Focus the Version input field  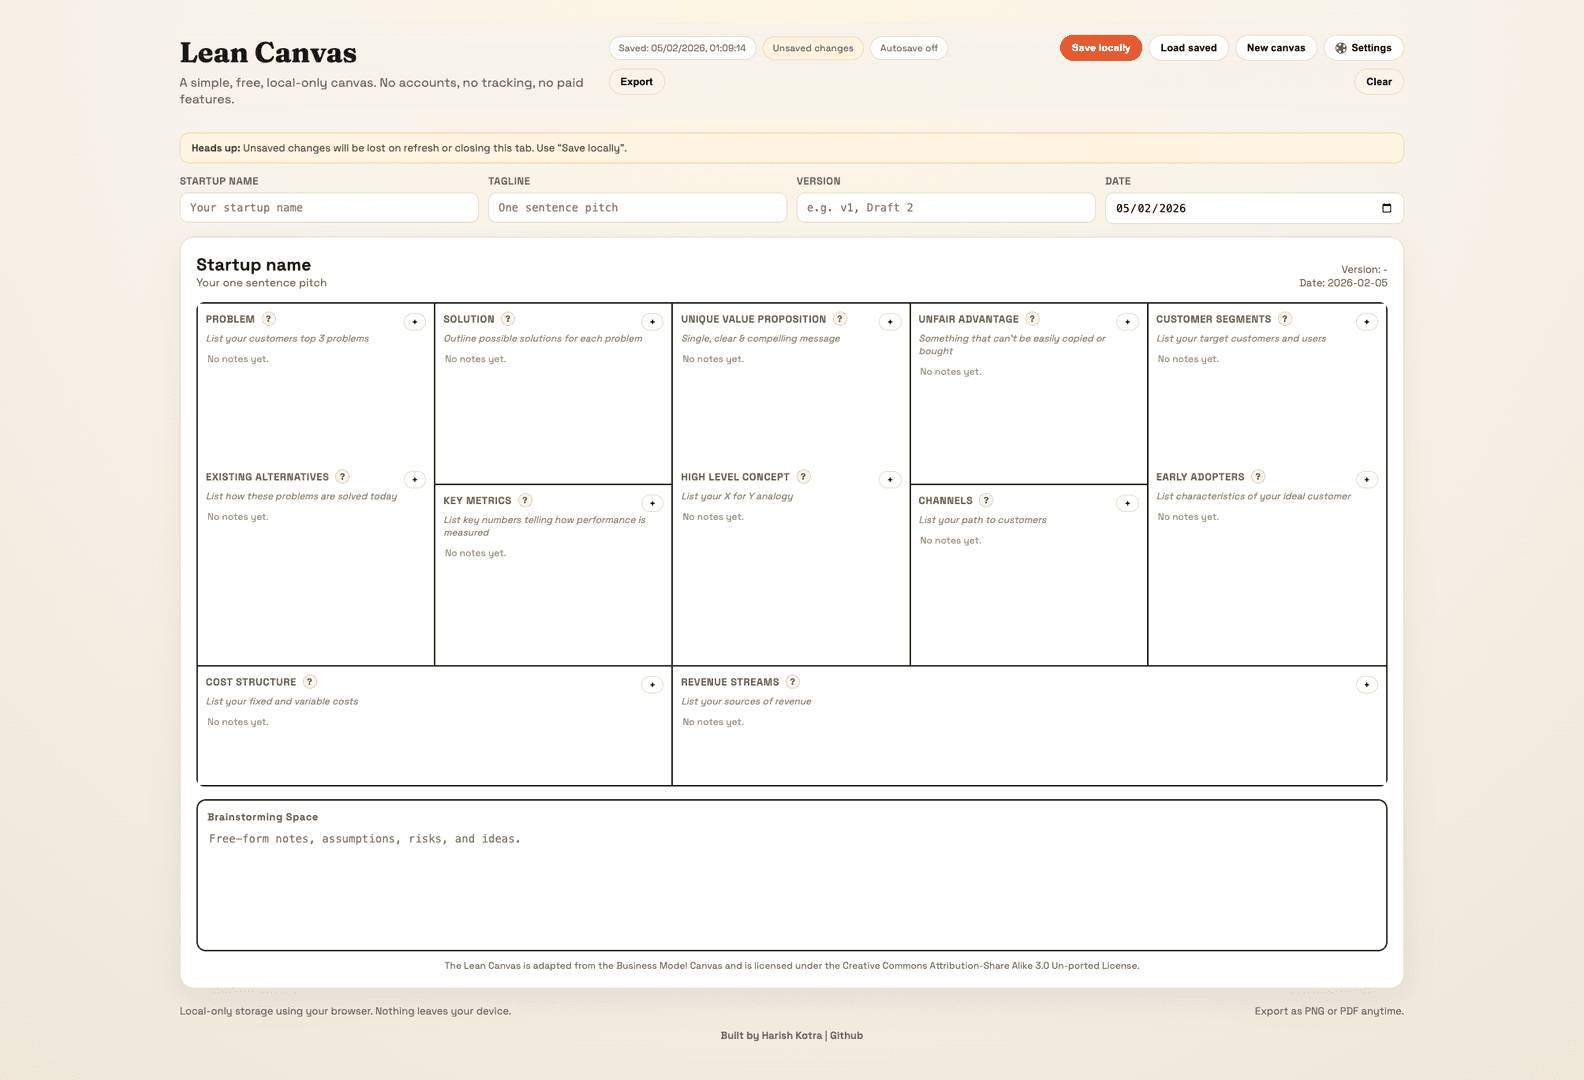coord(946,208)
